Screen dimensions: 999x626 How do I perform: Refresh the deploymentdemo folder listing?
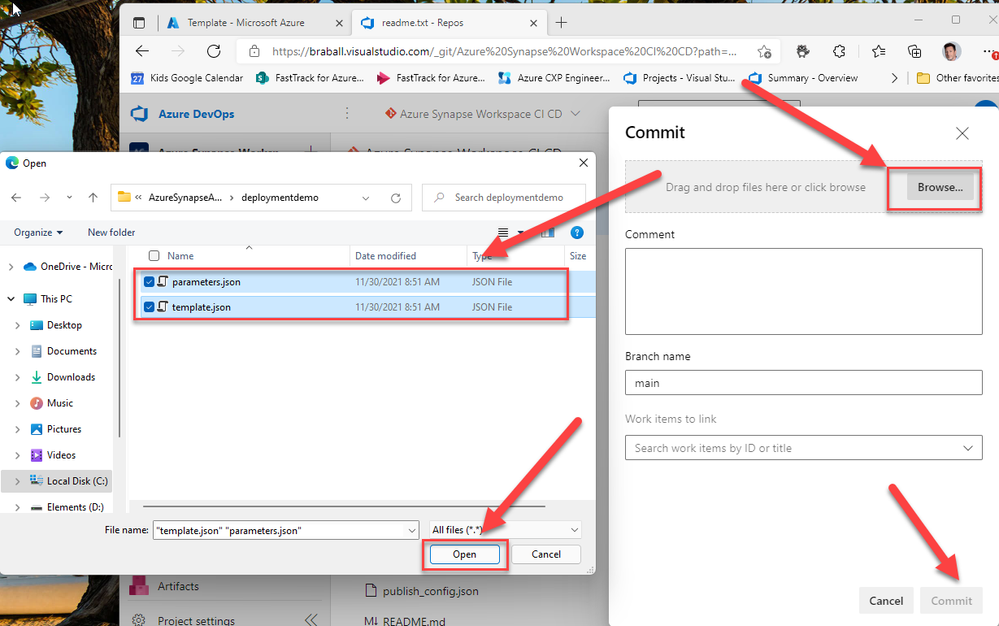point(396,198)
